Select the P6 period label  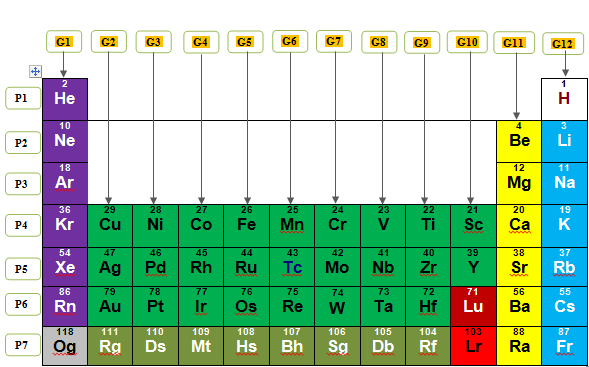pyautogui.click(x=23, y=304)
